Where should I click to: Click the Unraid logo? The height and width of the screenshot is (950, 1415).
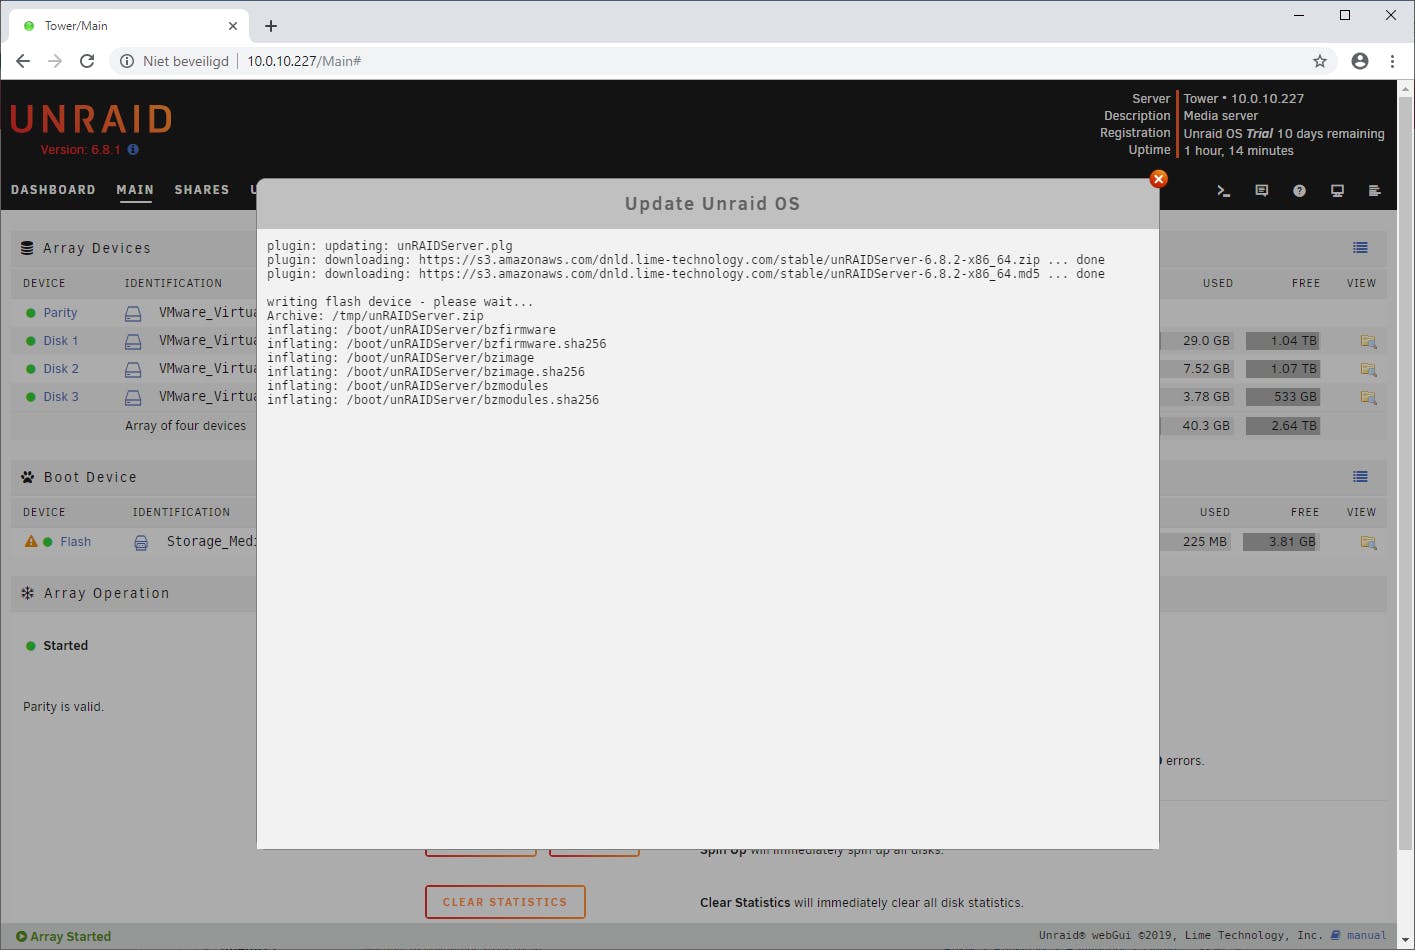tap(91, 119)
